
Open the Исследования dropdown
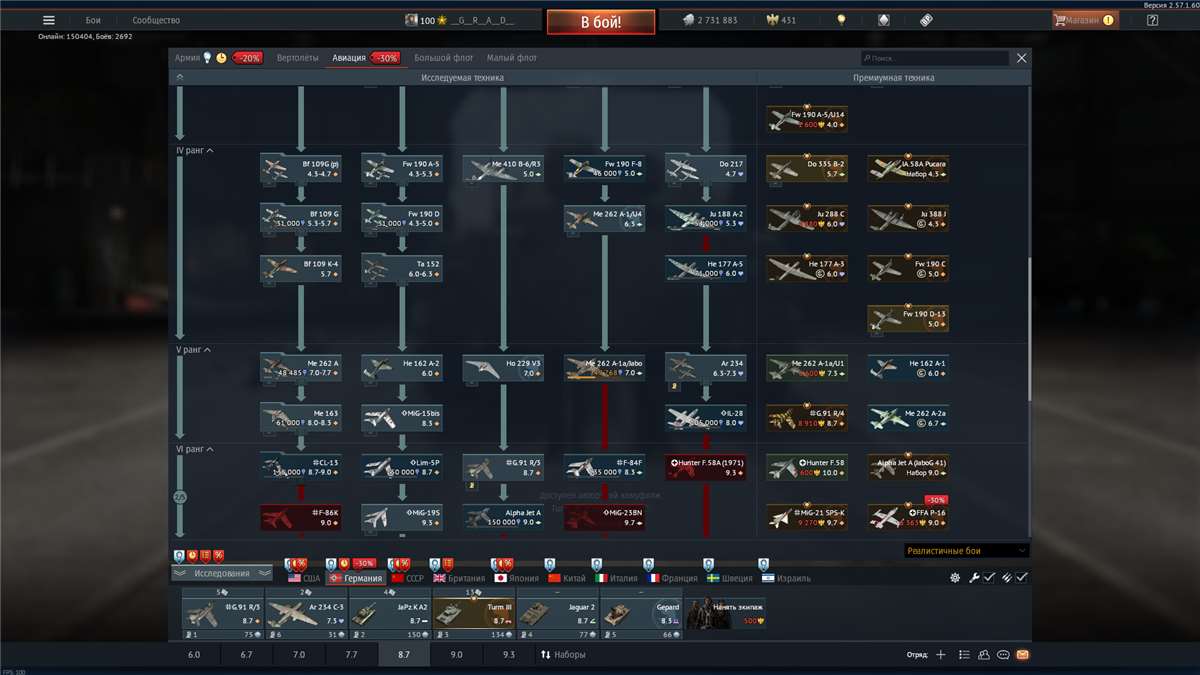point(222,573)
